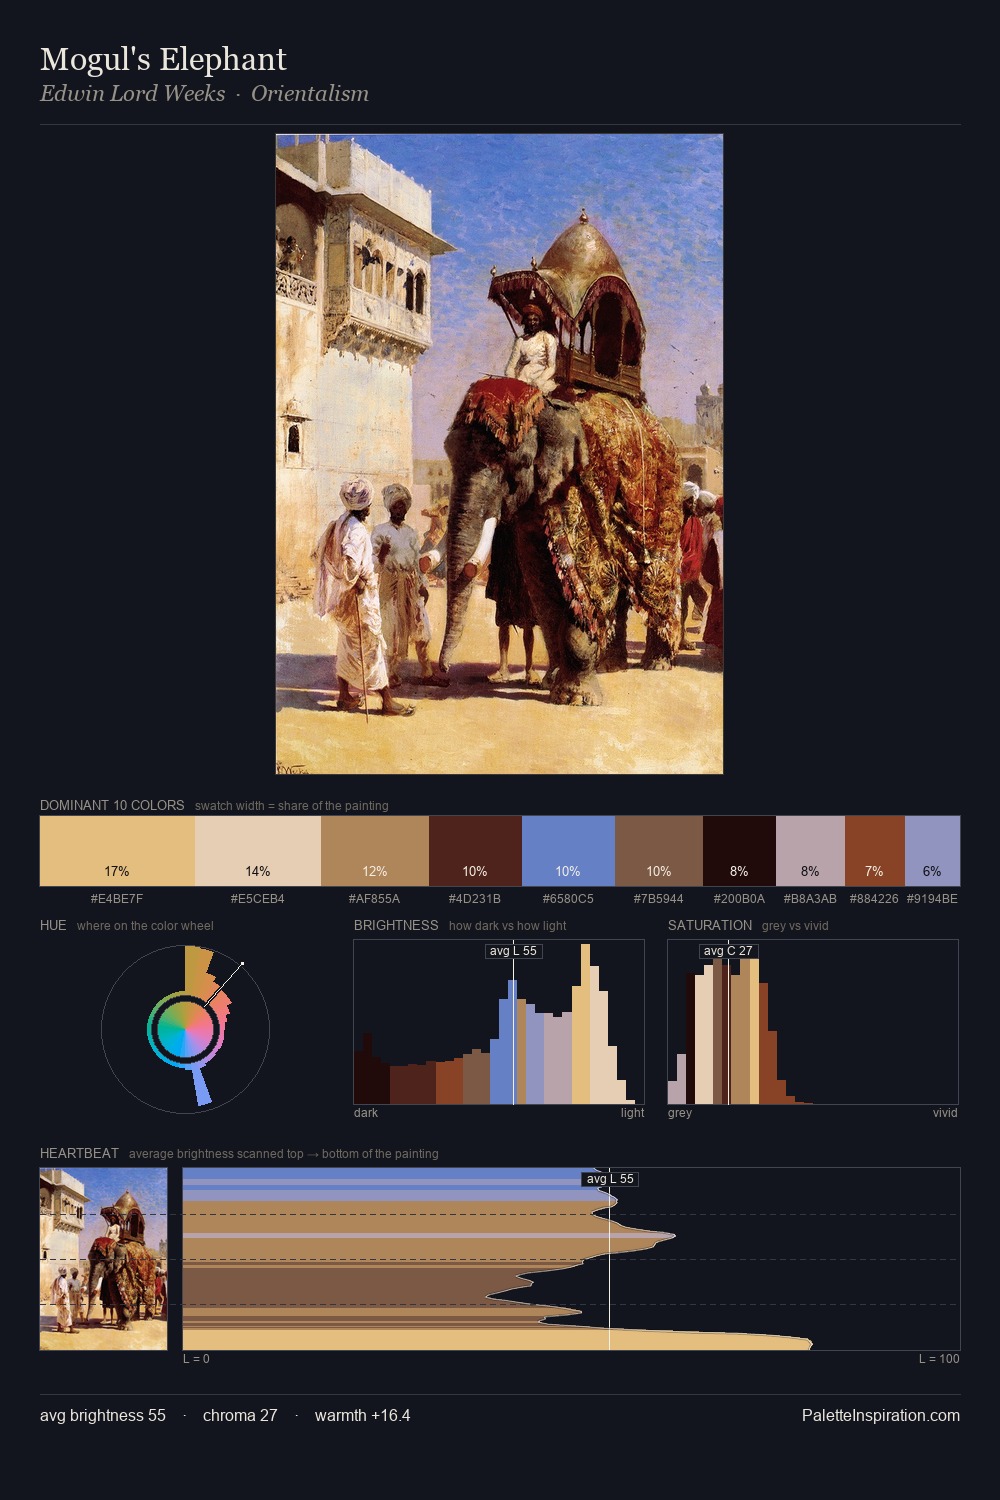Click the 'DOMINANT 10 COLORS' heading
The image size is (1000, 1500).
[x=112, y=805]
